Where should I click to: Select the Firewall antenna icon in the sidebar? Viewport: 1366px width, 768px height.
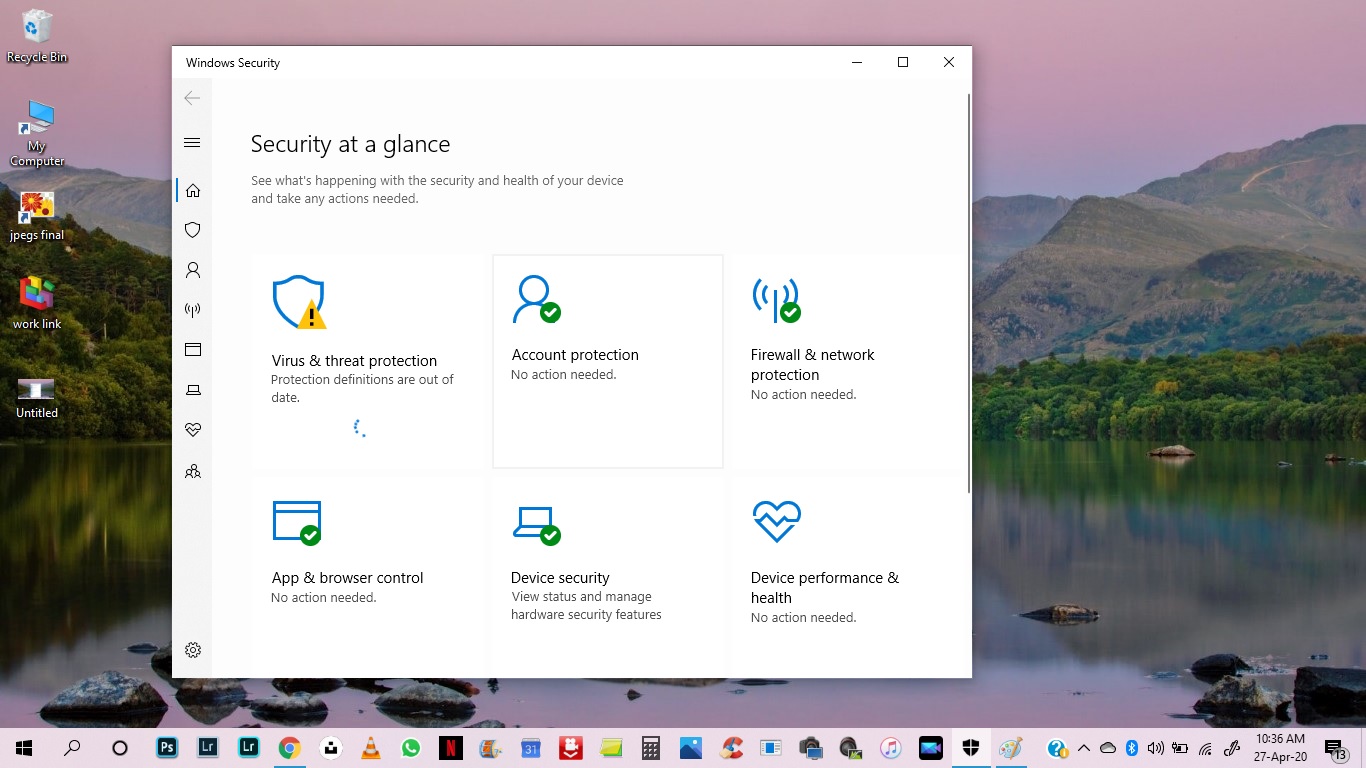pyautogui.click(x=193, y=310)
